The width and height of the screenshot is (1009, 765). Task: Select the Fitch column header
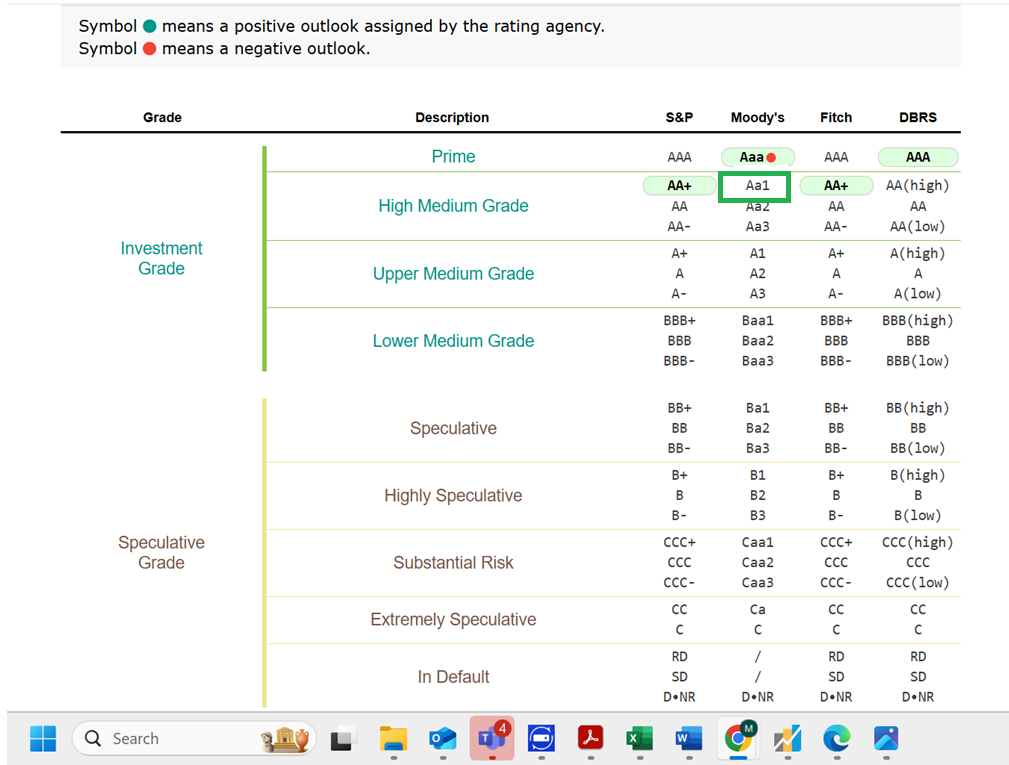coord(836,117)
